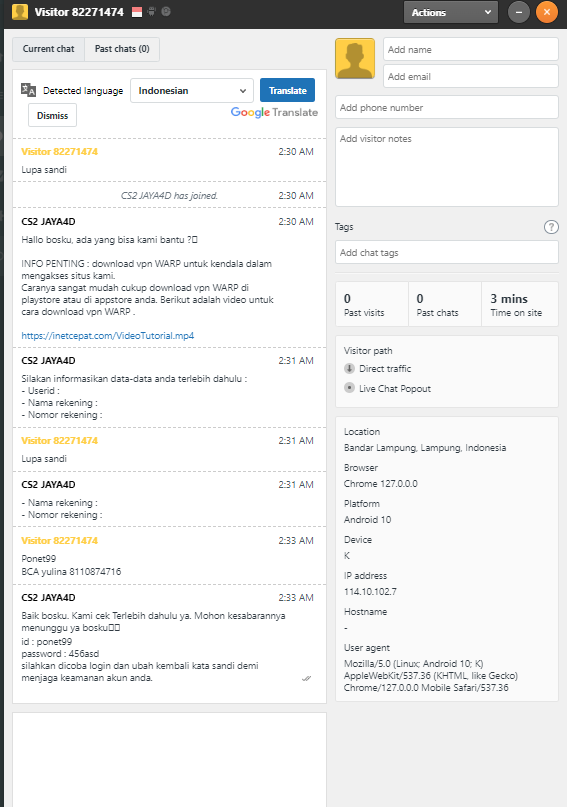Click the Android platform icon

[x=151, y=11]
